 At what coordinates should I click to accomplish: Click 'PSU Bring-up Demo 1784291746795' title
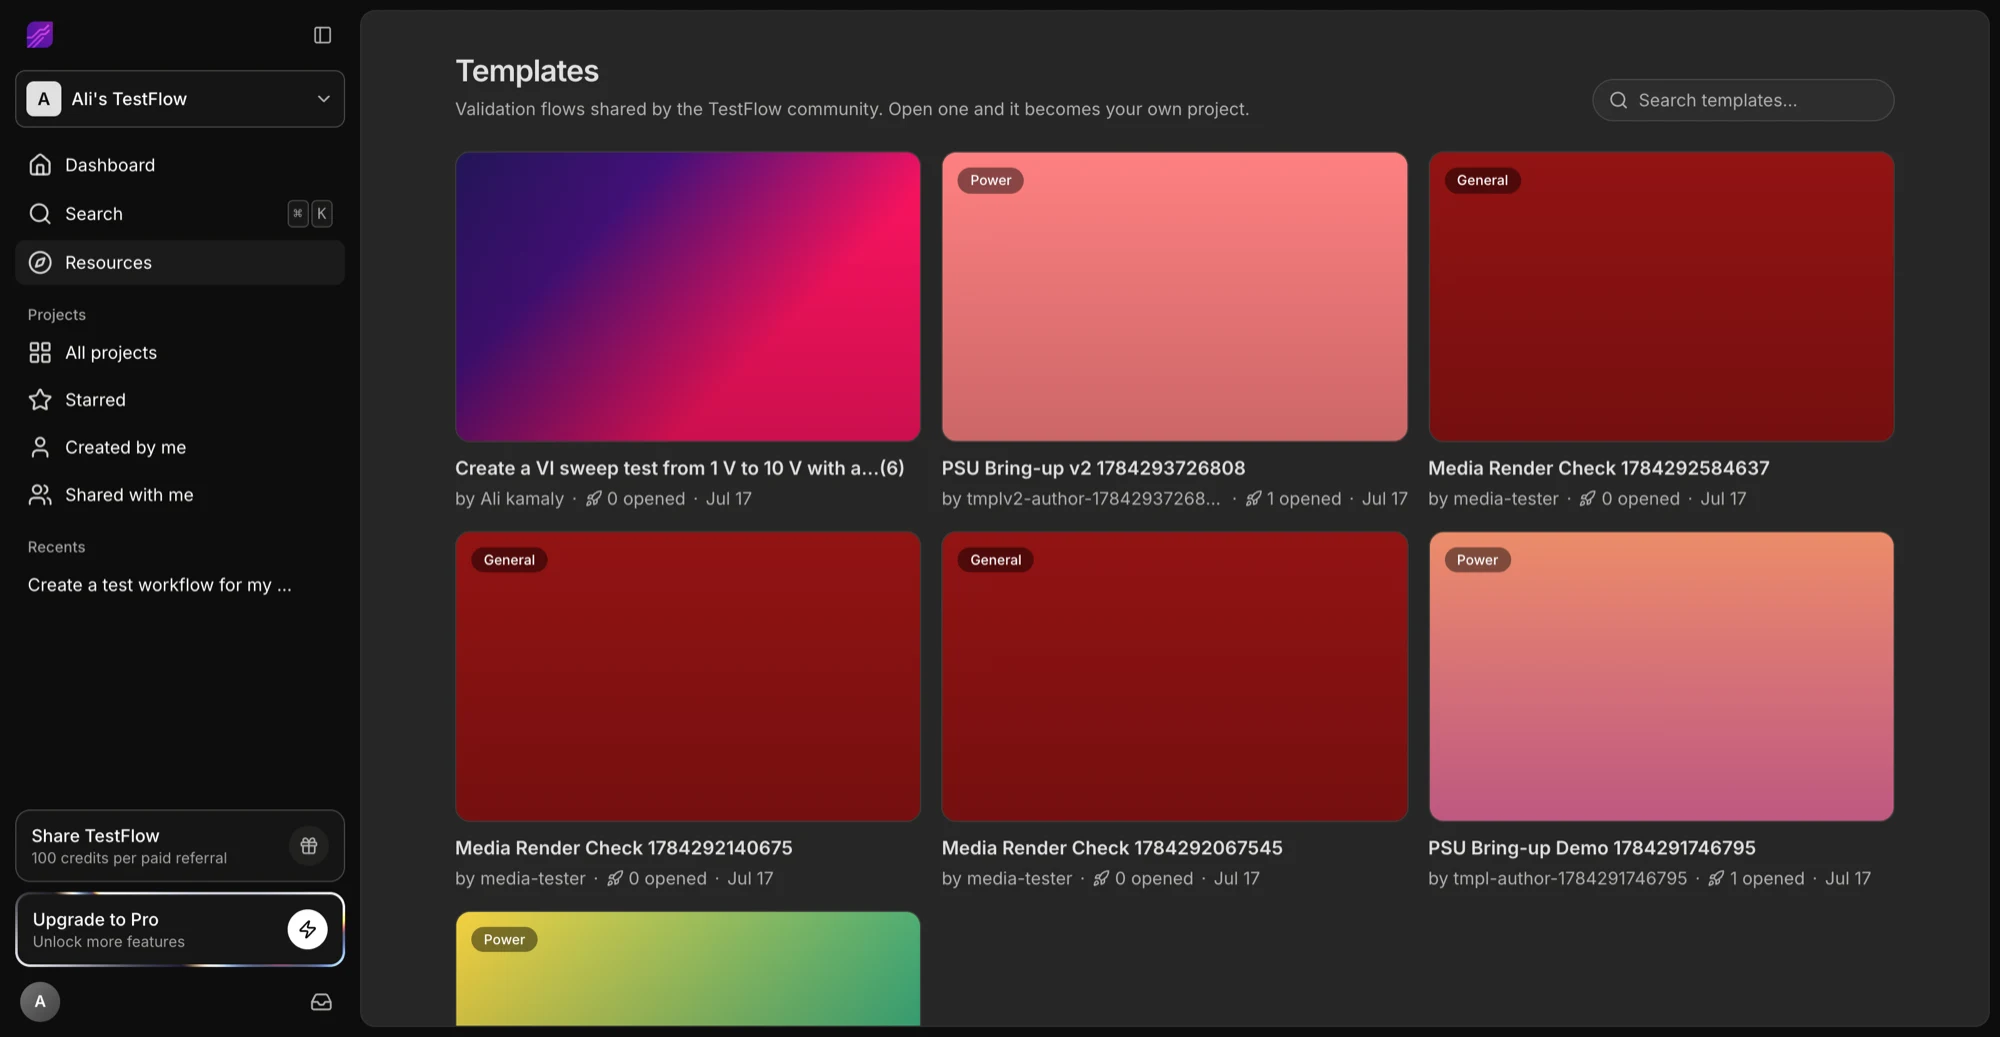(x=1592, y=848)
